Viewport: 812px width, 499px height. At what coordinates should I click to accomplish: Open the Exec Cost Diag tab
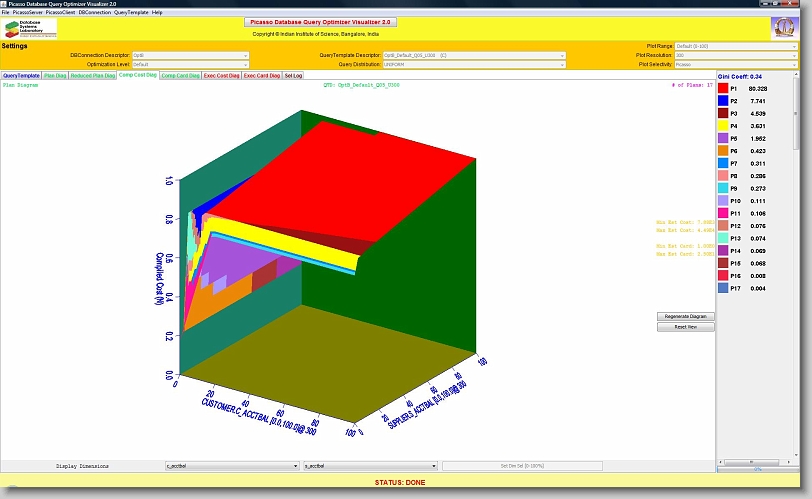click(221, 76)
